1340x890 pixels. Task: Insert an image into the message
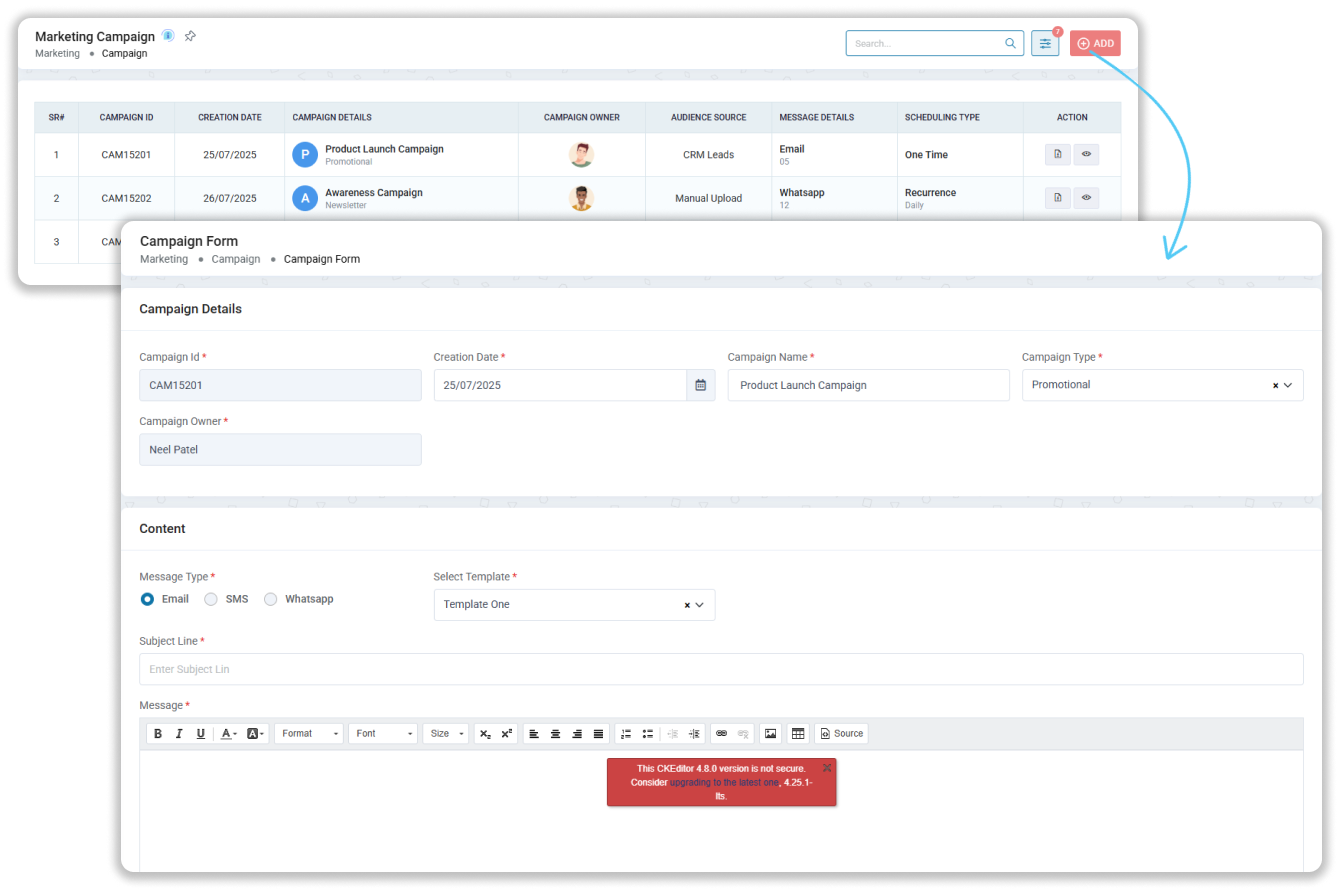coord(770,734)
